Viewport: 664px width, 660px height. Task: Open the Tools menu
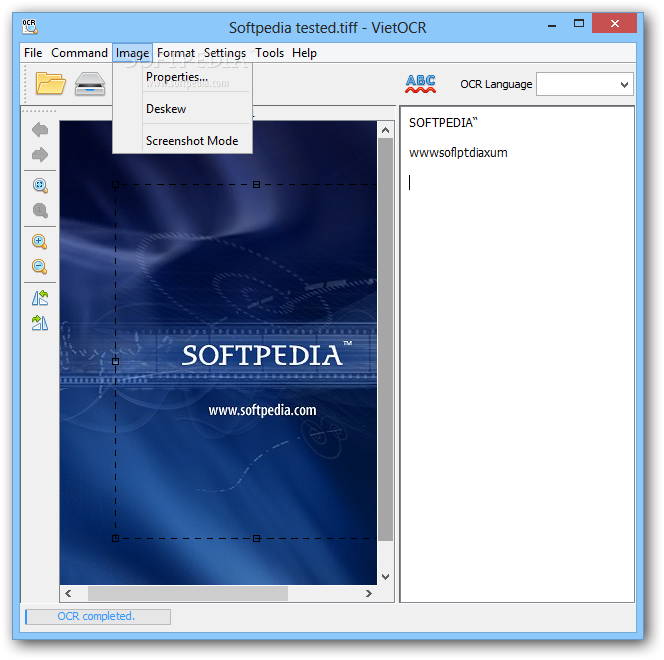tap(269, 53)
